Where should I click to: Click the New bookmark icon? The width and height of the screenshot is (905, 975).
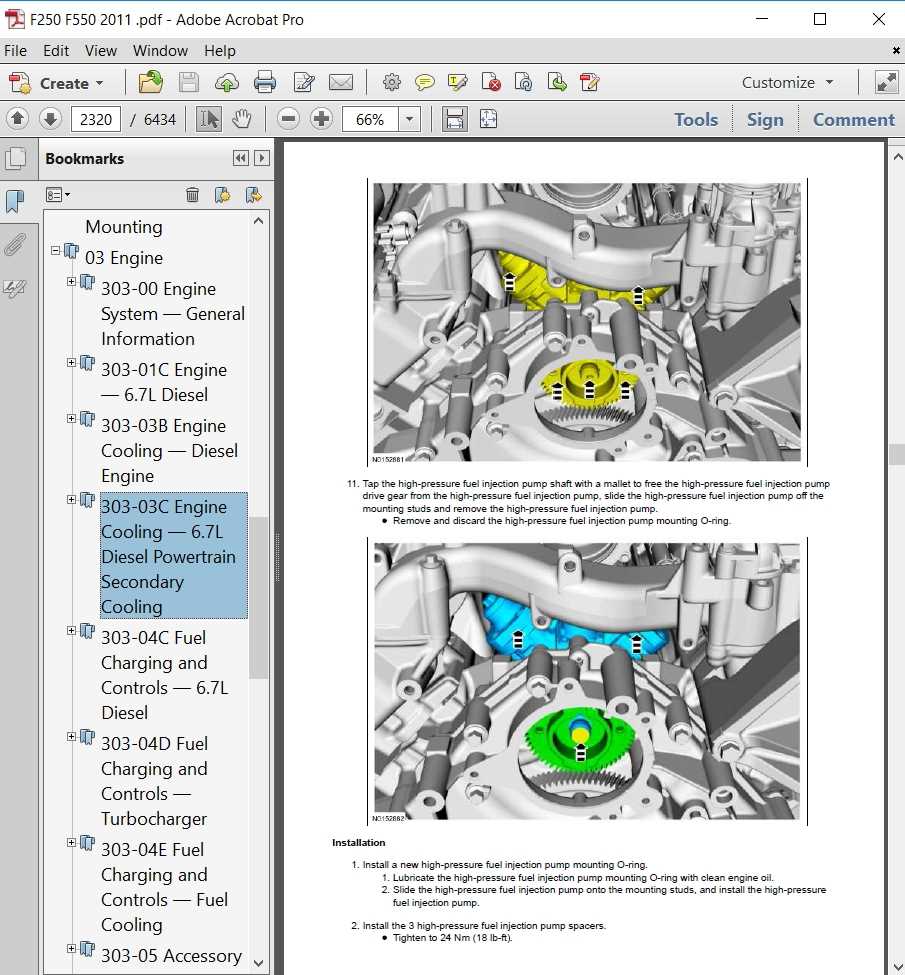pyautogui.click(x=223, y=195)
